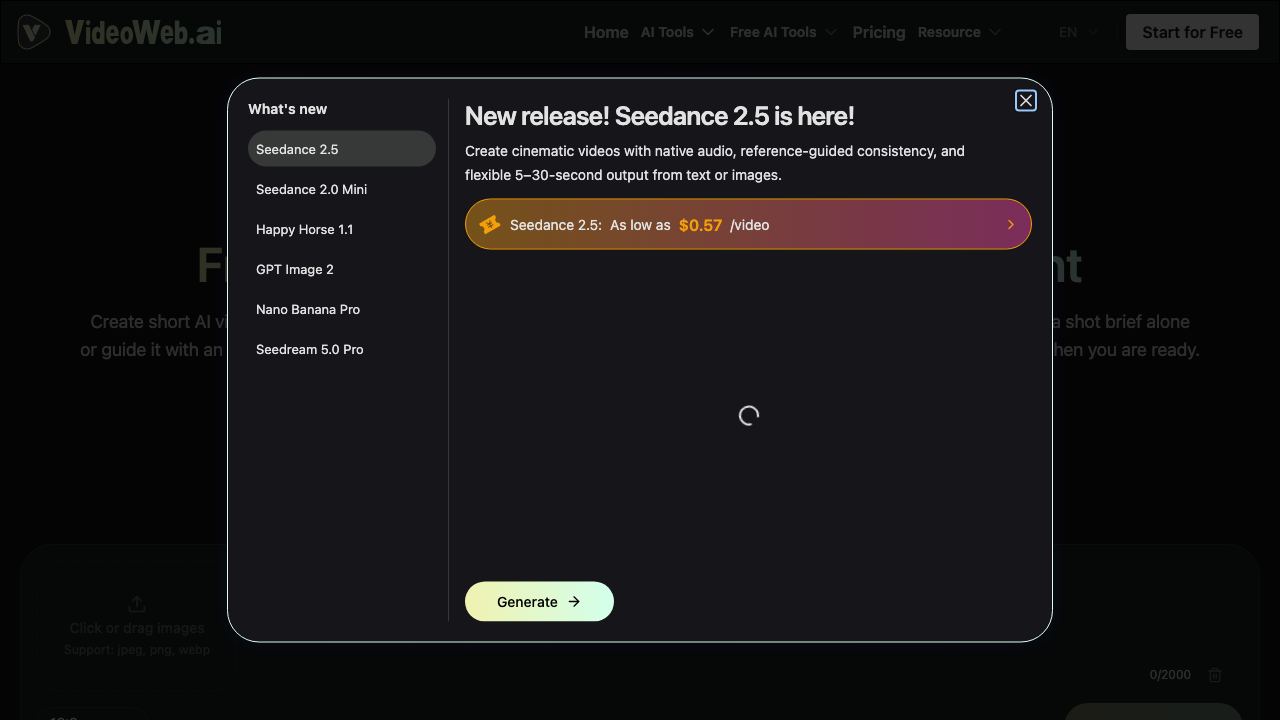Viewport: 1280px width, 720px height.
Task: Click the "What's new" heading
Action: click(x=287, y=109)
